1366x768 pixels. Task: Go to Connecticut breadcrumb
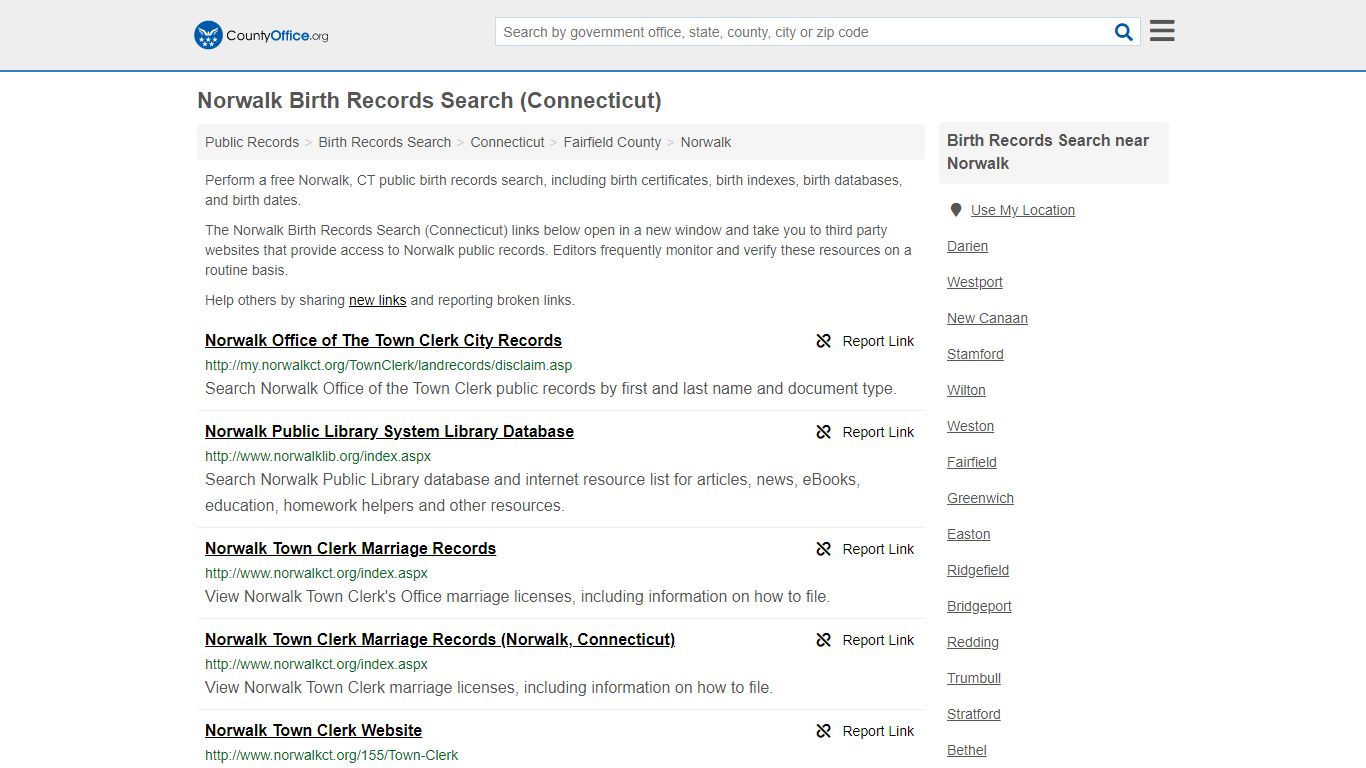pyautogui.click(x=507, y=142)
